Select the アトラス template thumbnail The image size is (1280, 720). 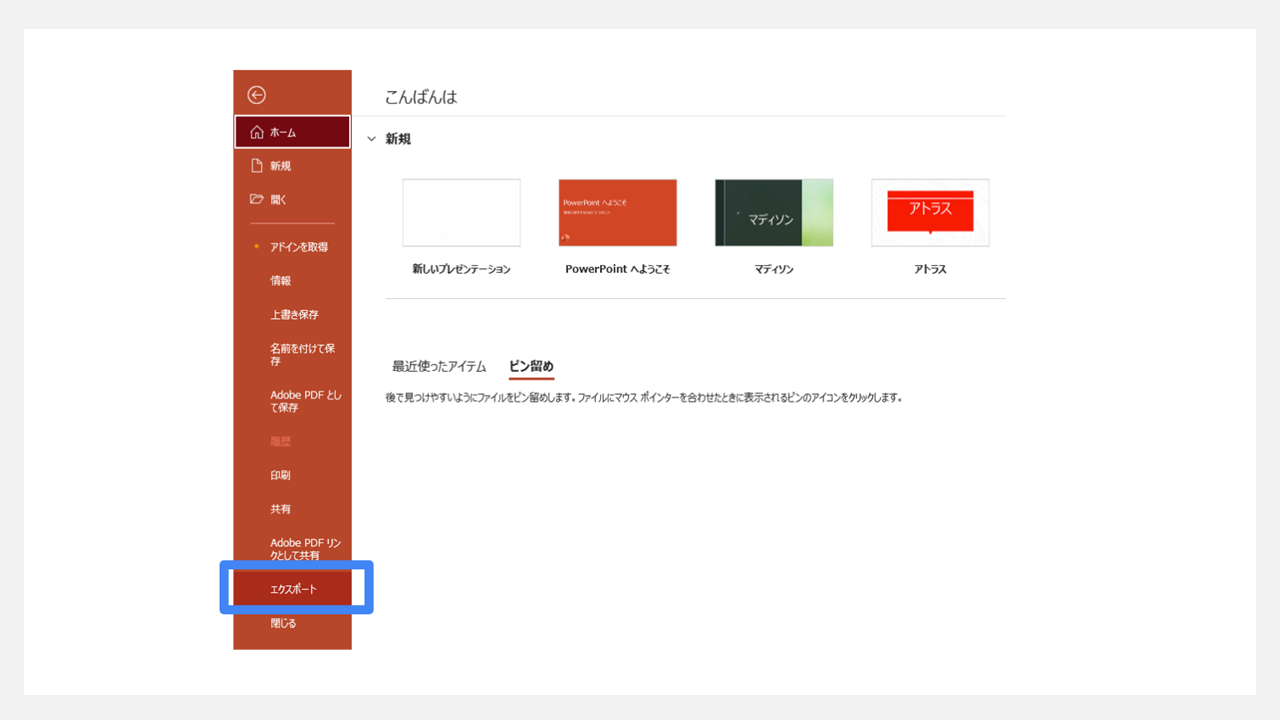(x=930, y=212)
